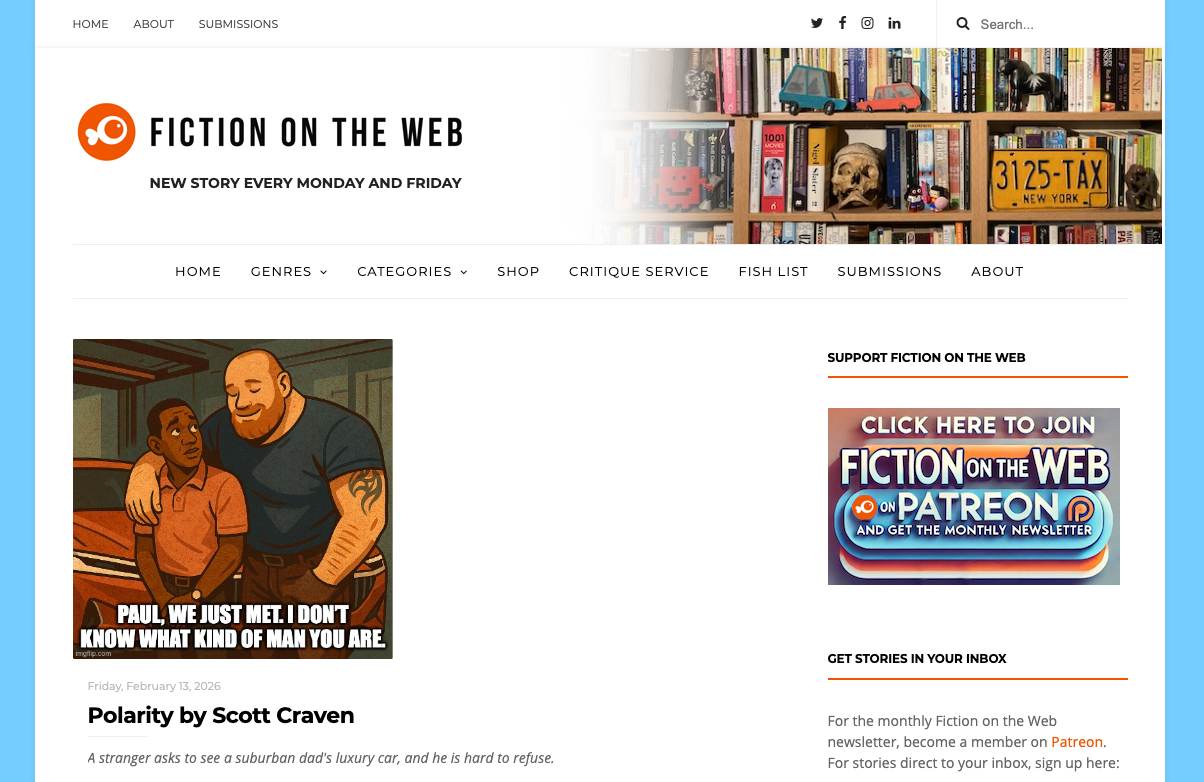Open the Facebook social icon

coord(842,23)
